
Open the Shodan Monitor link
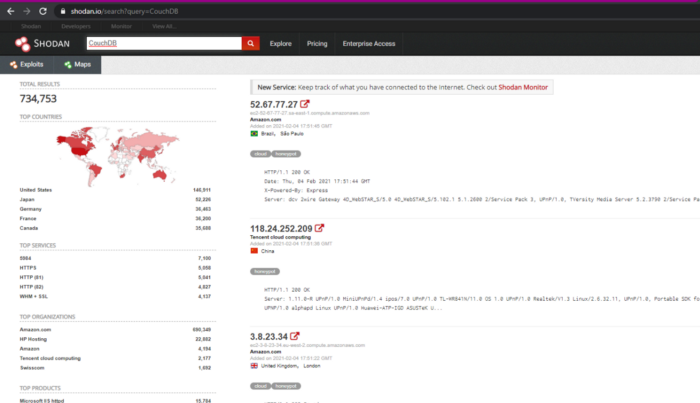(x=523, y=87)
